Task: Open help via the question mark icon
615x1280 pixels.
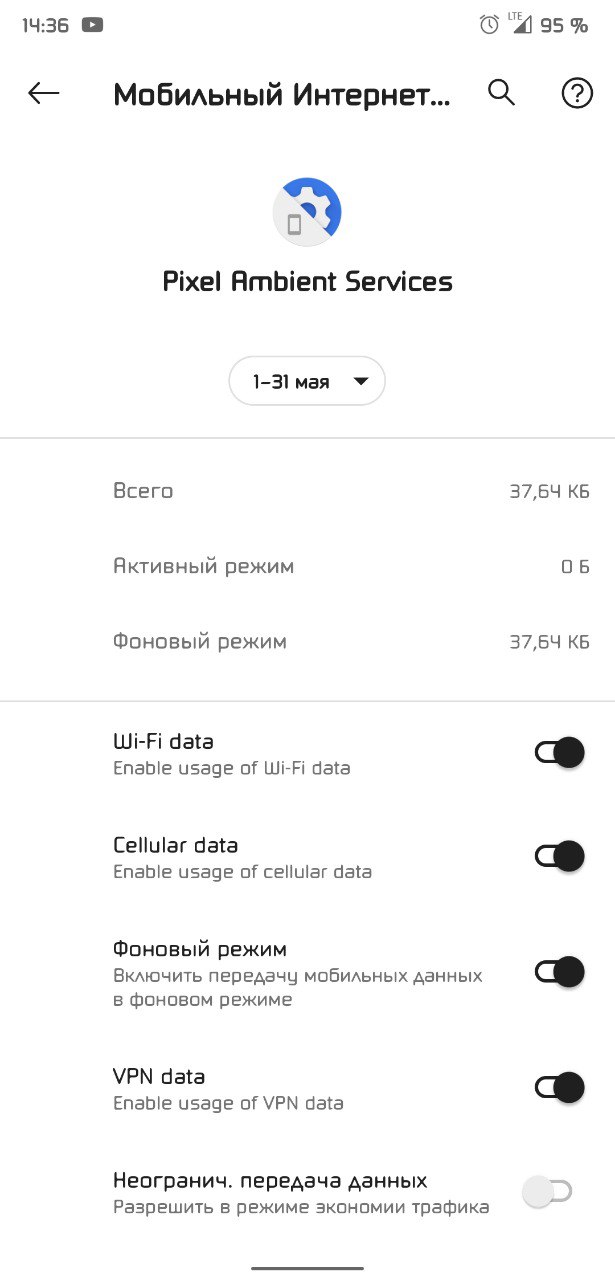Action: 577,94
